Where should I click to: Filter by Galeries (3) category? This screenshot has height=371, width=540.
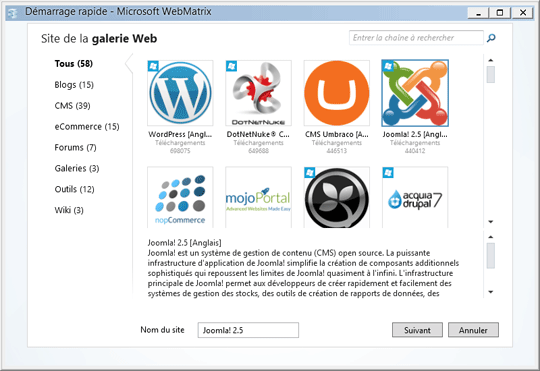pyautogui.click(x=77, y=168)
